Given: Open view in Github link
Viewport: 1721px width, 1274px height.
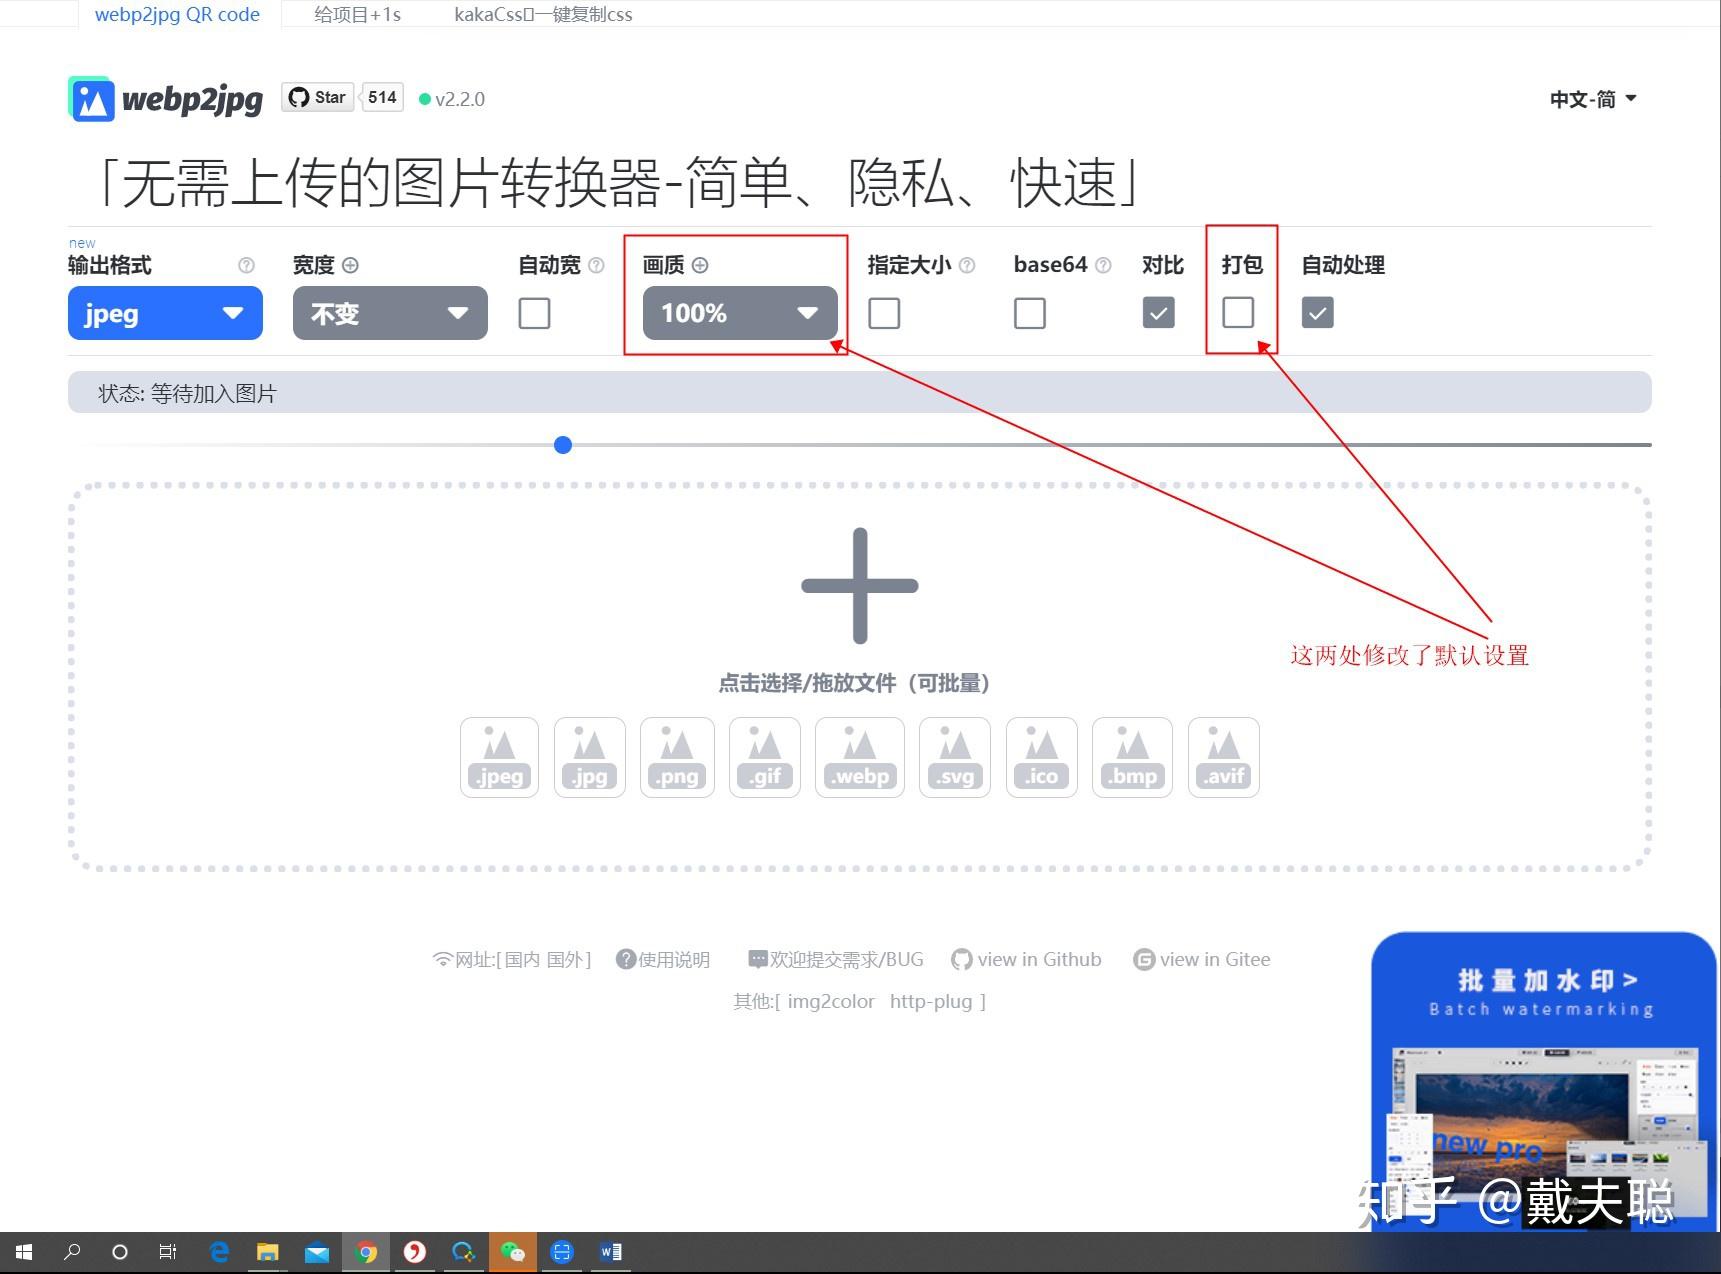Looking at the screenshot, I should [1026, 960].
